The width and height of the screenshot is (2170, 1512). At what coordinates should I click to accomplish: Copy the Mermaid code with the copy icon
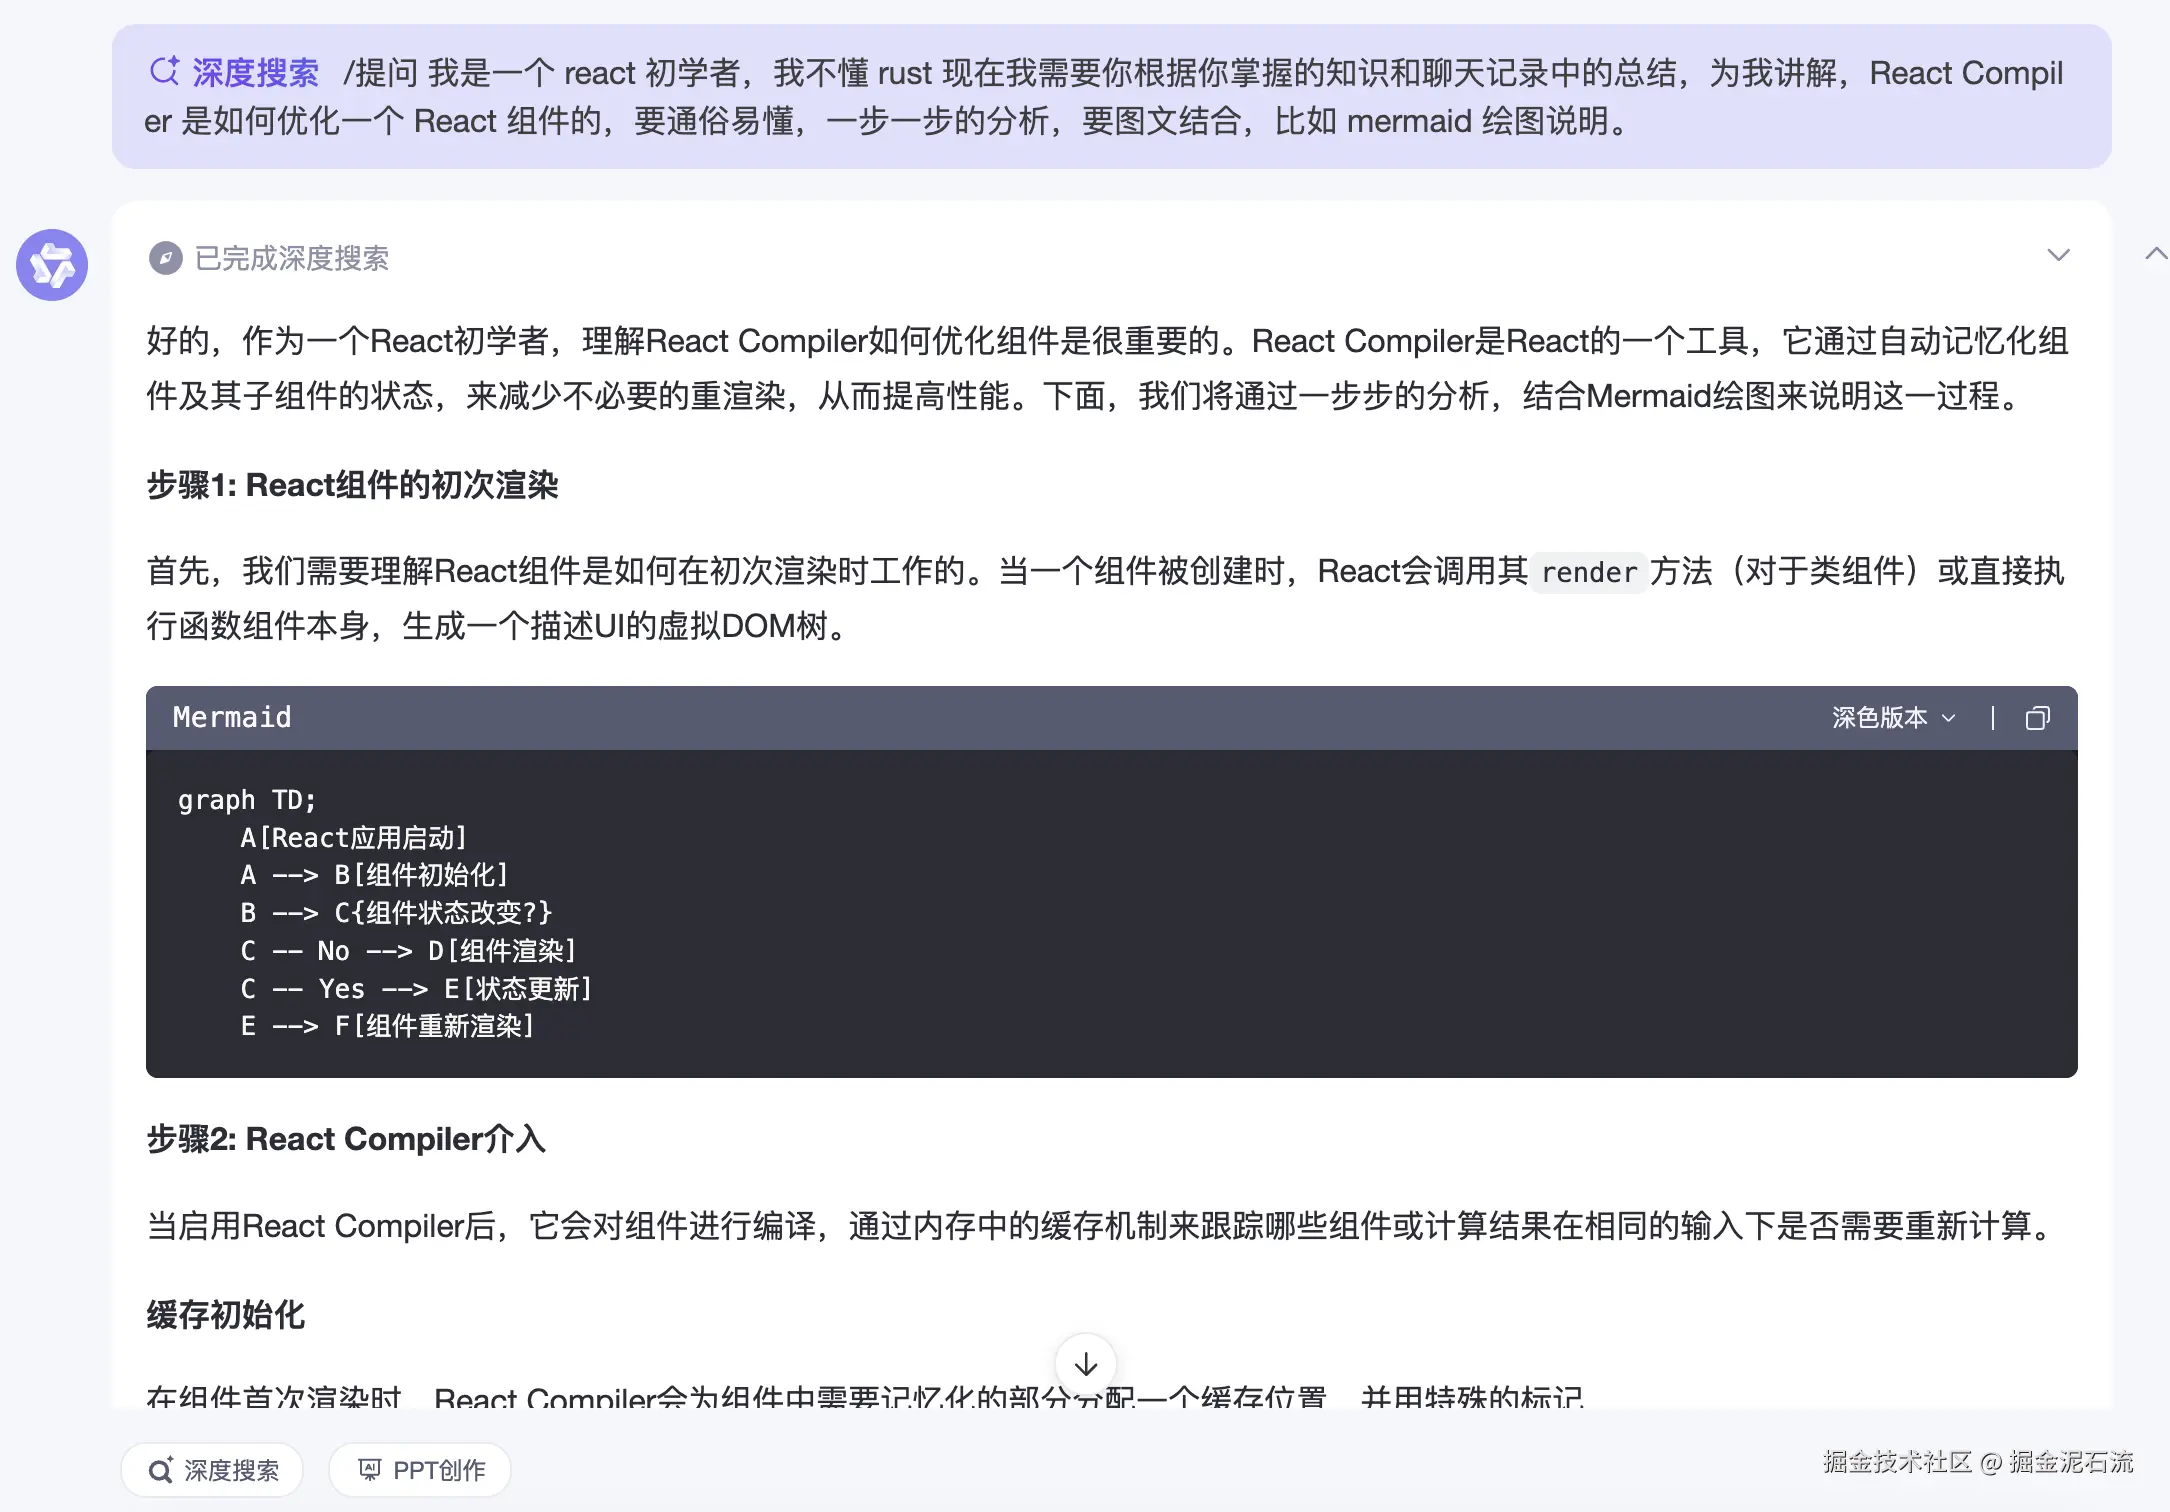click(2037, 718)
